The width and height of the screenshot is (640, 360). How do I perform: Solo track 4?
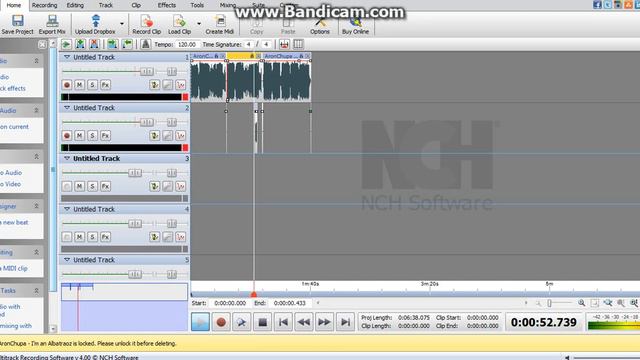(93, 237)
